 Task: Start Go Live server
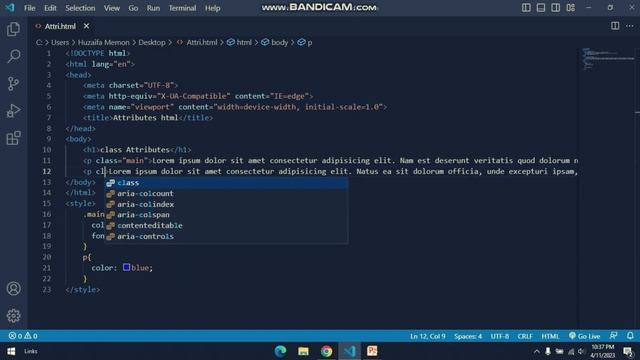584,336
